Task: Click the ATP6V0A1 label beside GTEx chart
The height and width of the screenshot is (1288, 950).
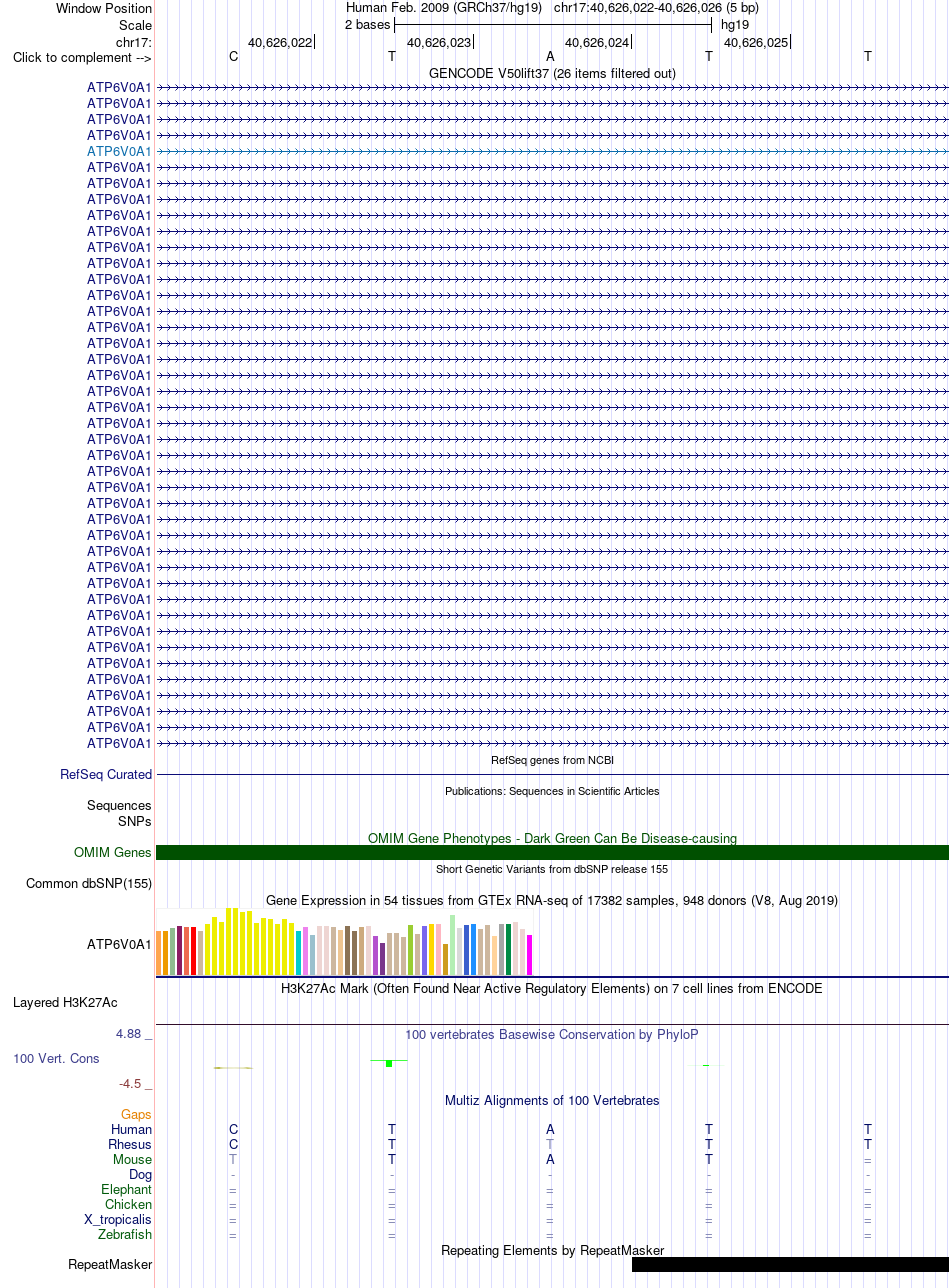Action: (119, 944)
